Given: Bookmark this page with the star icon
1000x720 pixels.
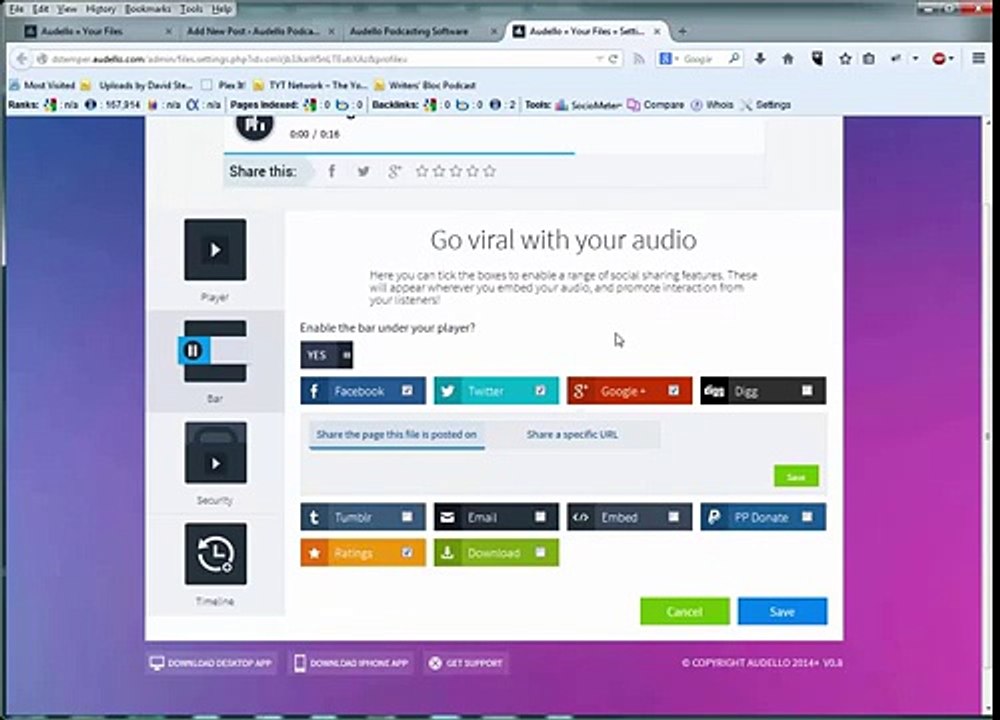Looking at the screenshot, I should point(845,59).
